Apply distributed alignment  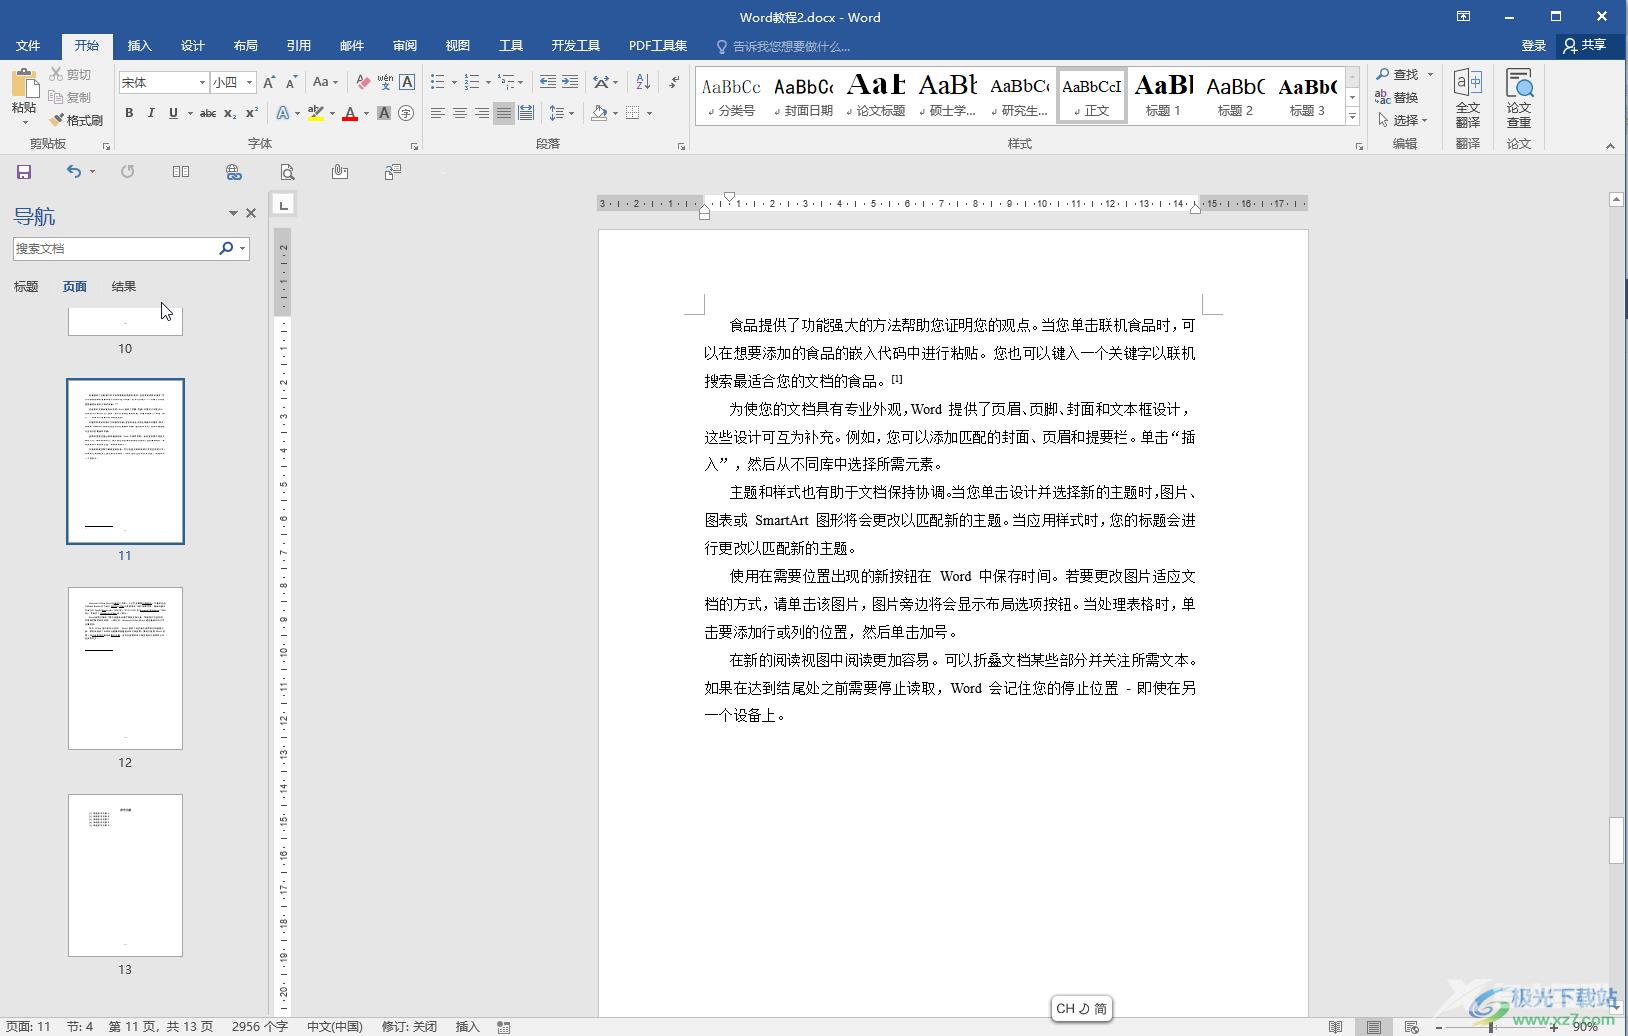pyautogui.click(x=526, y=113)
